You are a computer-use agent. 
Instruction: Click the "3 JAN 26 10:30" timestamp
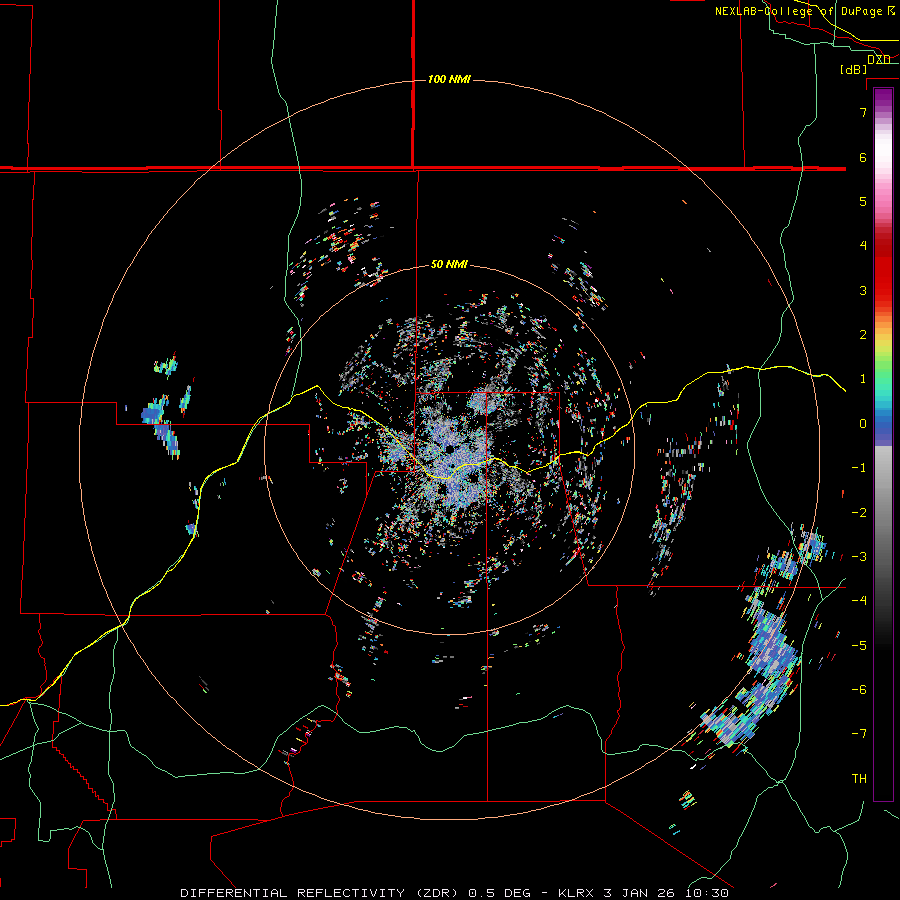pyautogui.click(x=666, y=893)
